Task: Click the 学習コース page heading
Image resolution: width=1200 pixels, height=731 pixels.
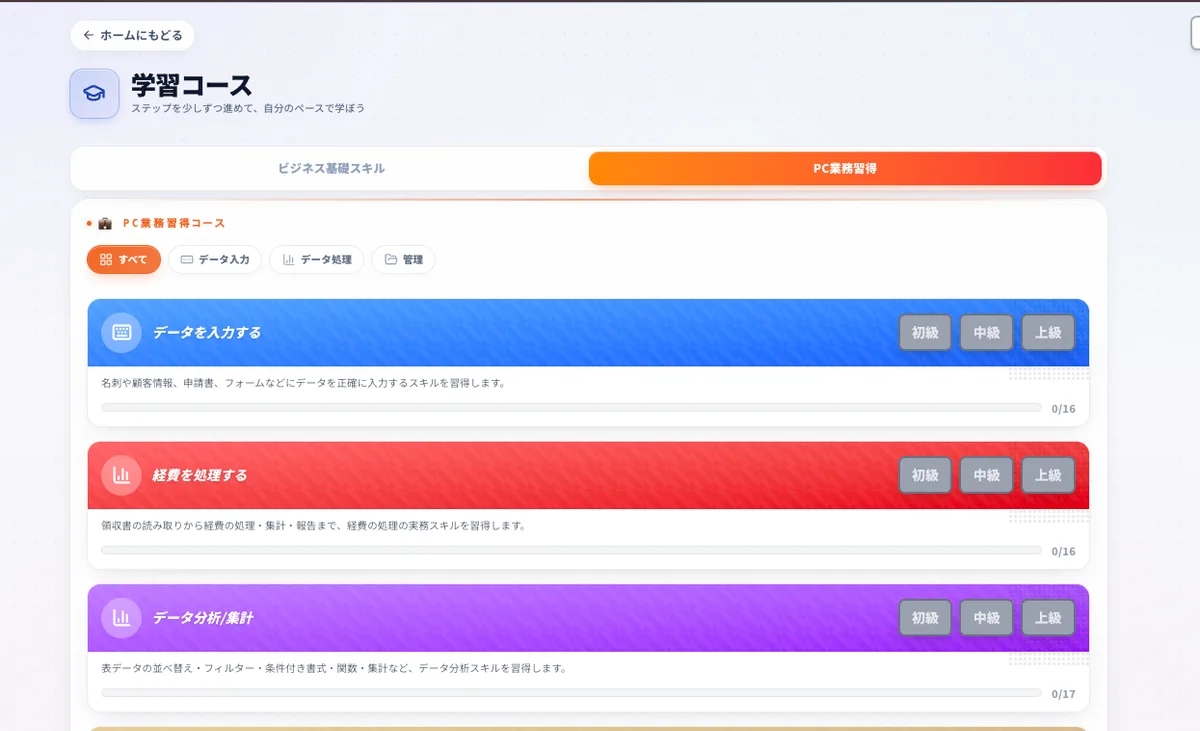Action: pos(192,85)
